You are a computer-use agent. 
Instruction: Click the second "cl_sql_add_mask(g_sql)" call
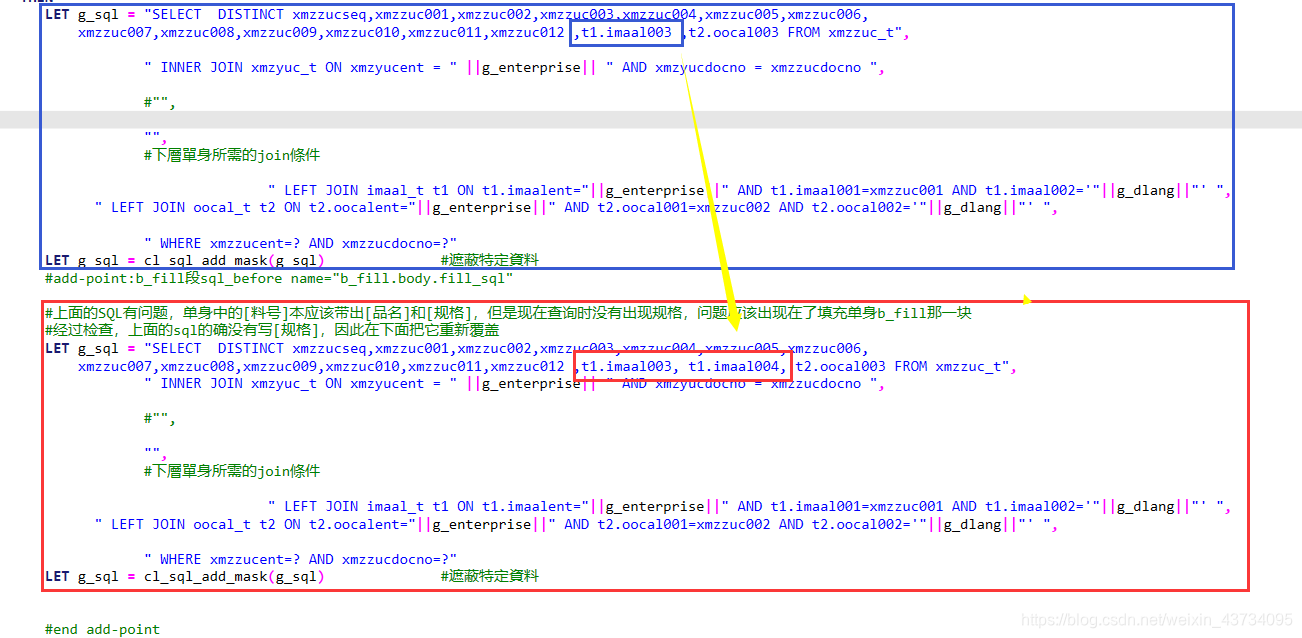(x=234, y=576)
